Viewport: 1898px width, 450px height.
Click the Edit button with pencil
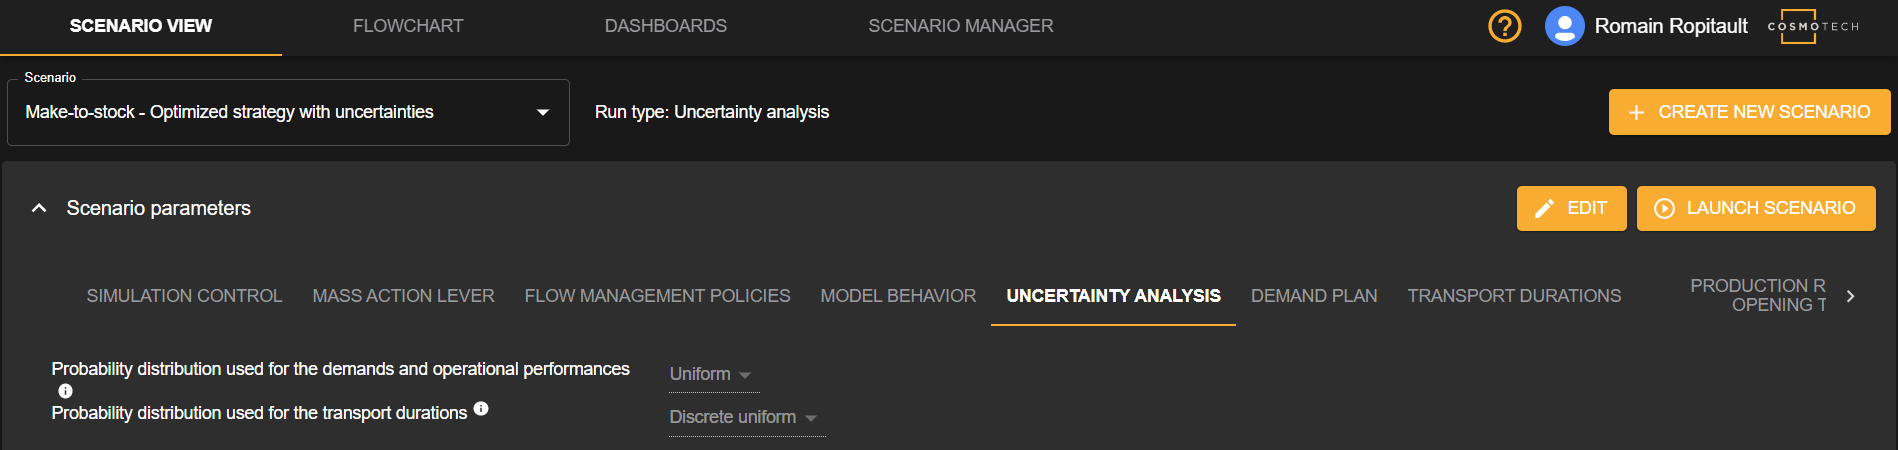coord(1571,208)
